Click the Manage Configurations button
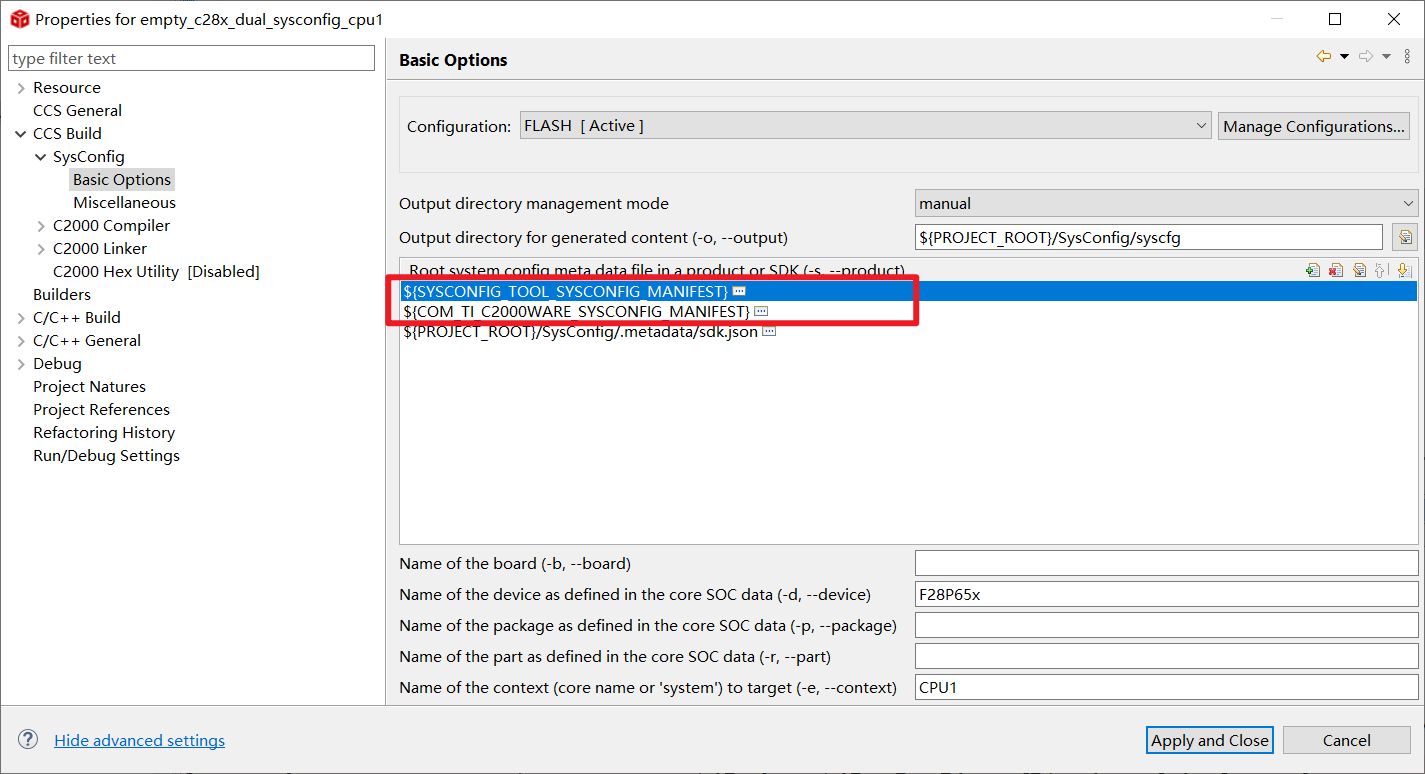1425x774 pixels. click(1314, 126)
